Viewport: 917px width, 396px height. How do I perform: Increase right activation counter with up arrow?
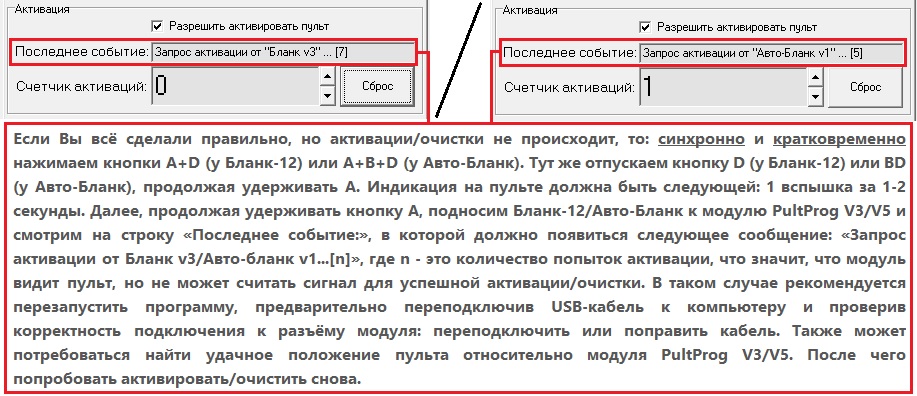816,77
